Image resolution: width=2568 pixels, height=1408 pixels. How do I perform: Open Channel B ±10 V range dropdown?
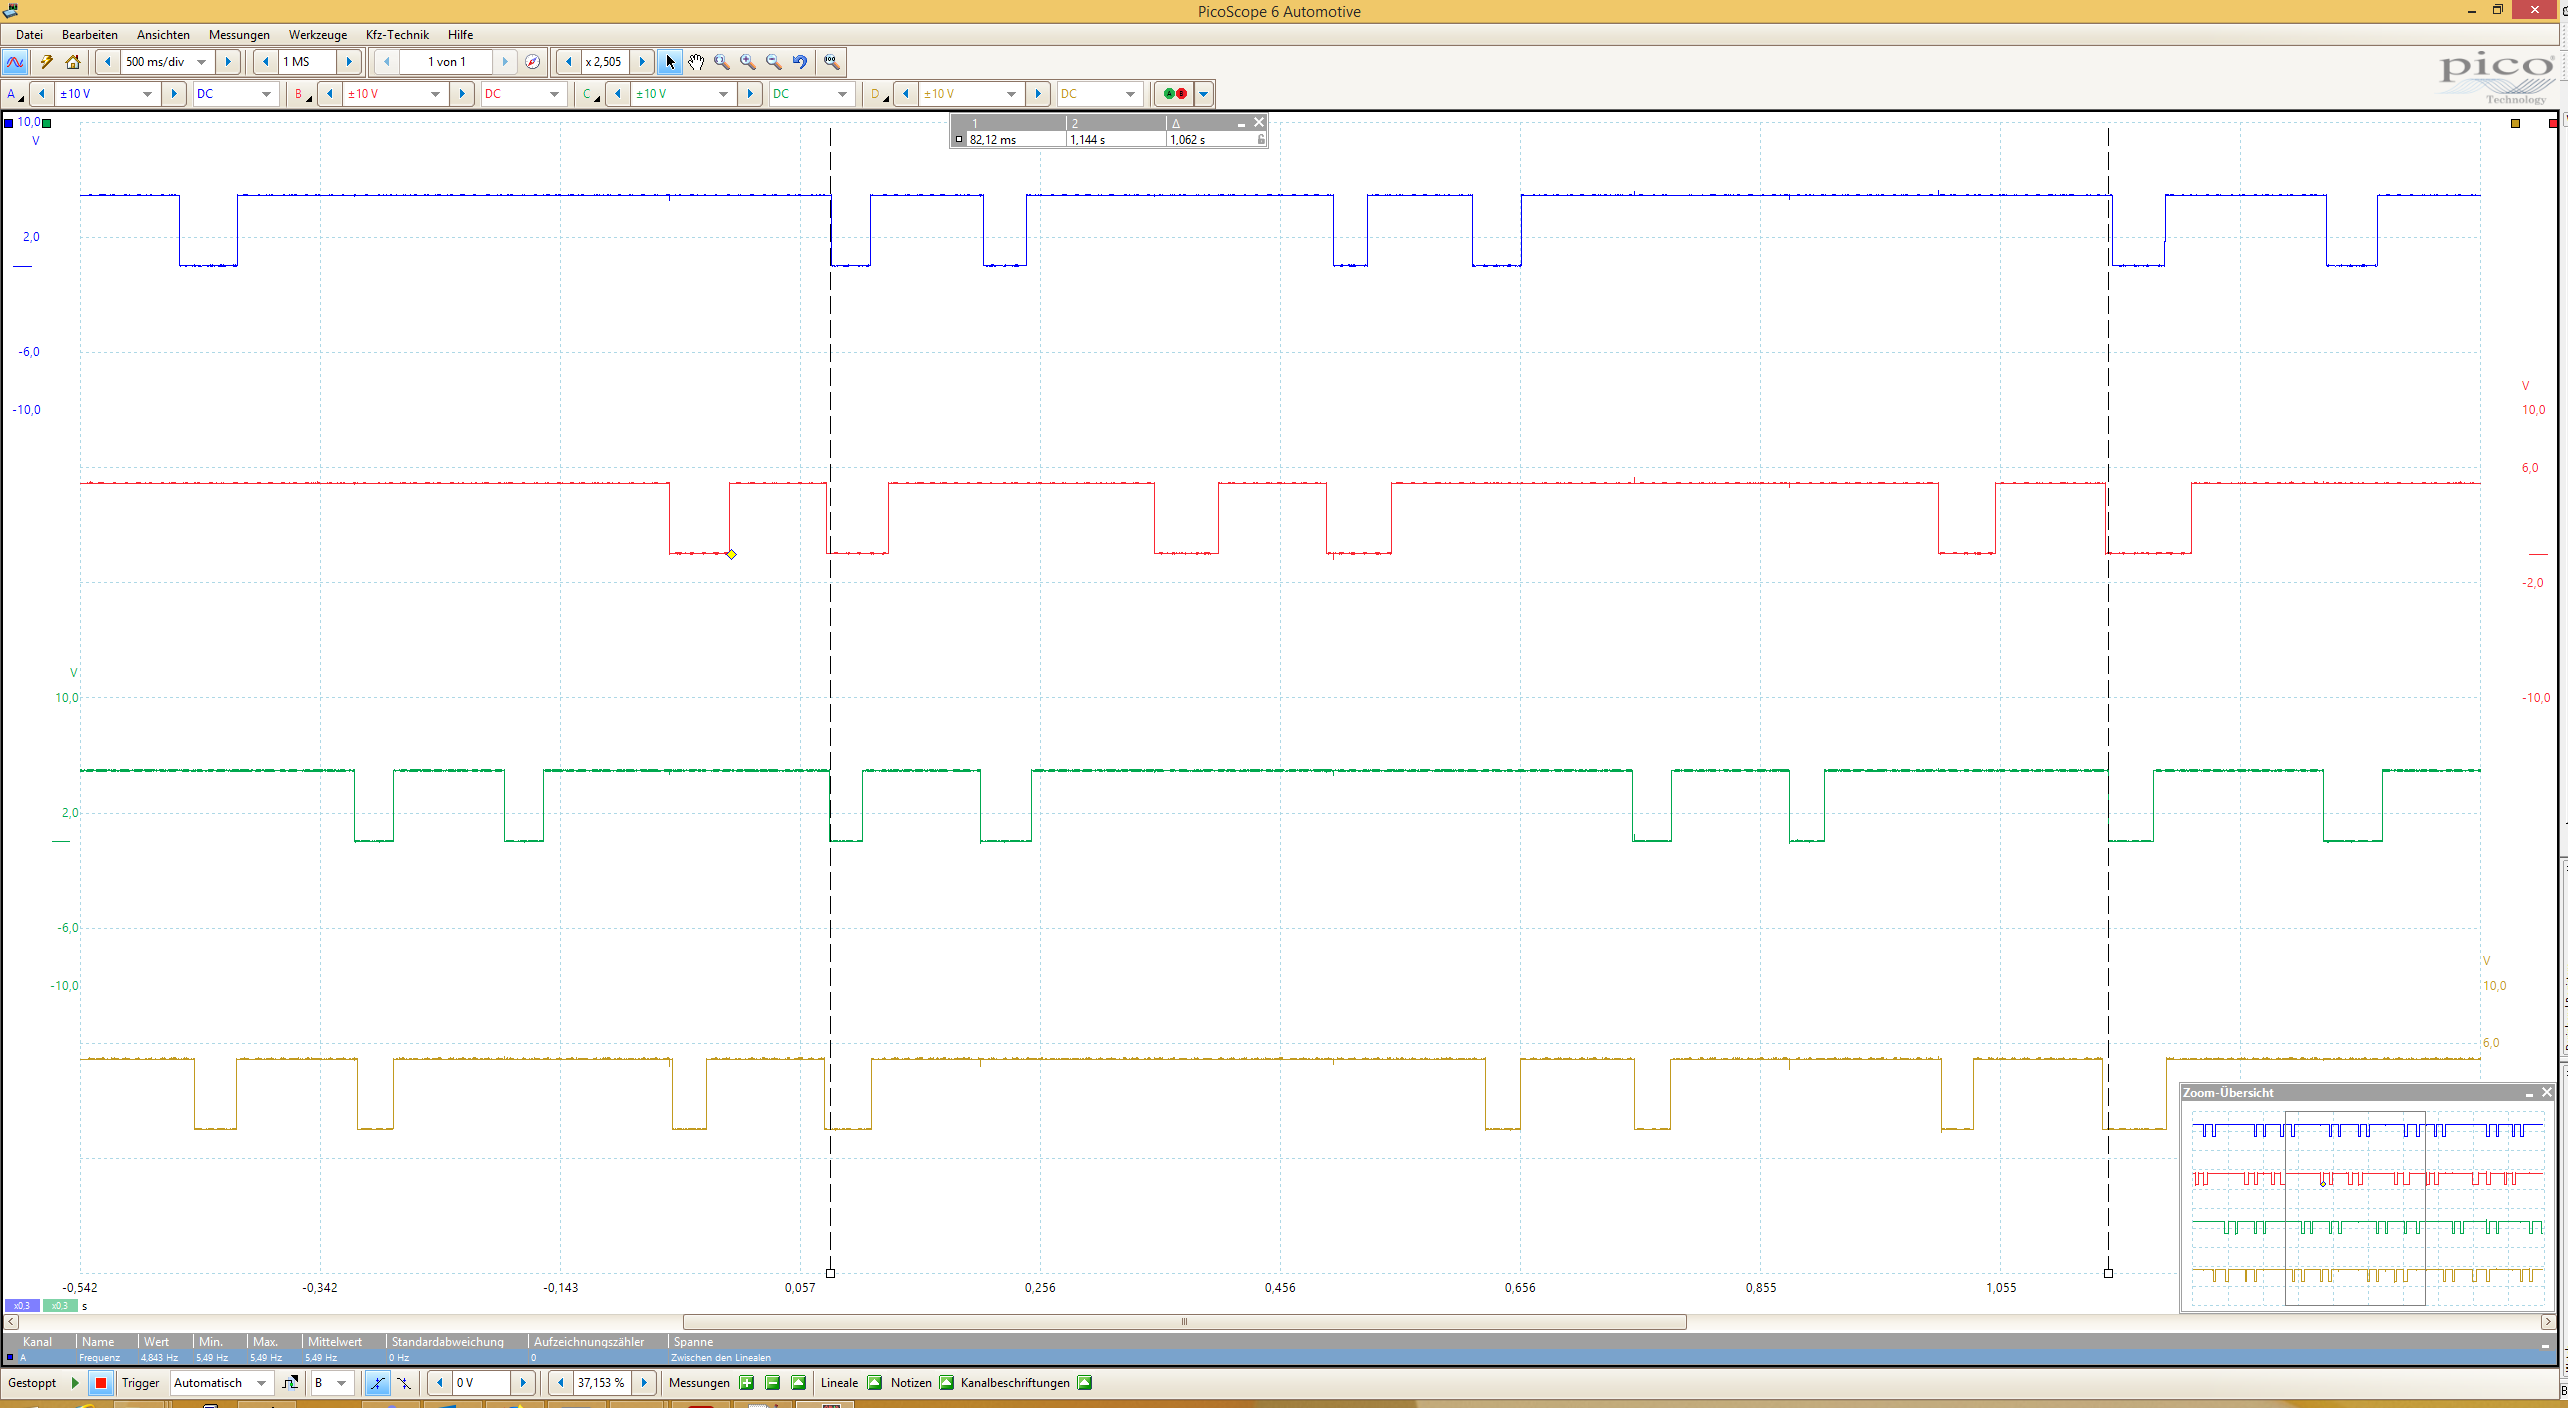tap(435, 94)
